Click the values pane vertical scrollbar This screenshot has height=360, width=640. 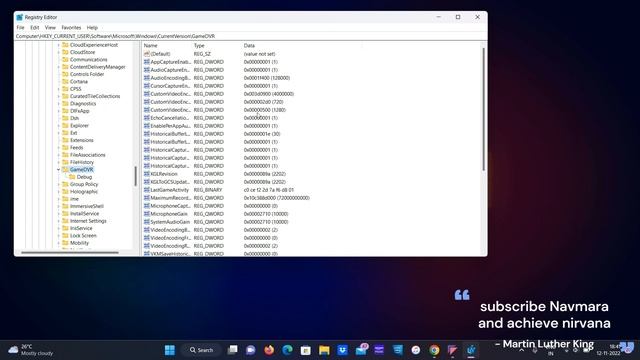point(484,109)
